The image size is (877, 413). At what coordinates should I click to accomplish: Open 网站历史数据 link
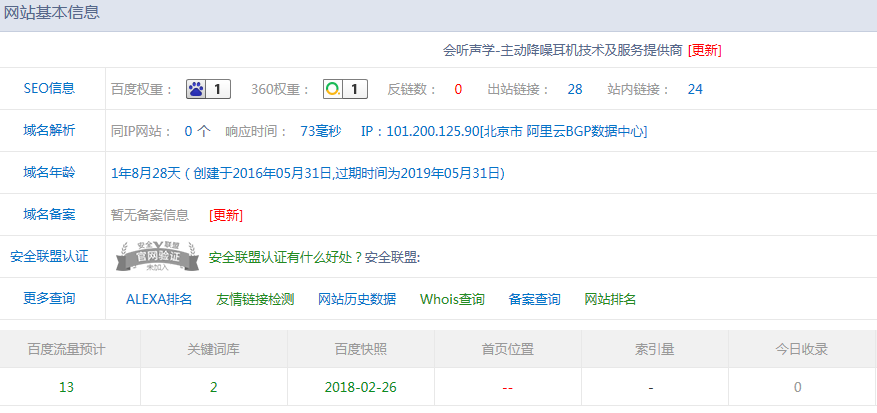tap(357, 299)
